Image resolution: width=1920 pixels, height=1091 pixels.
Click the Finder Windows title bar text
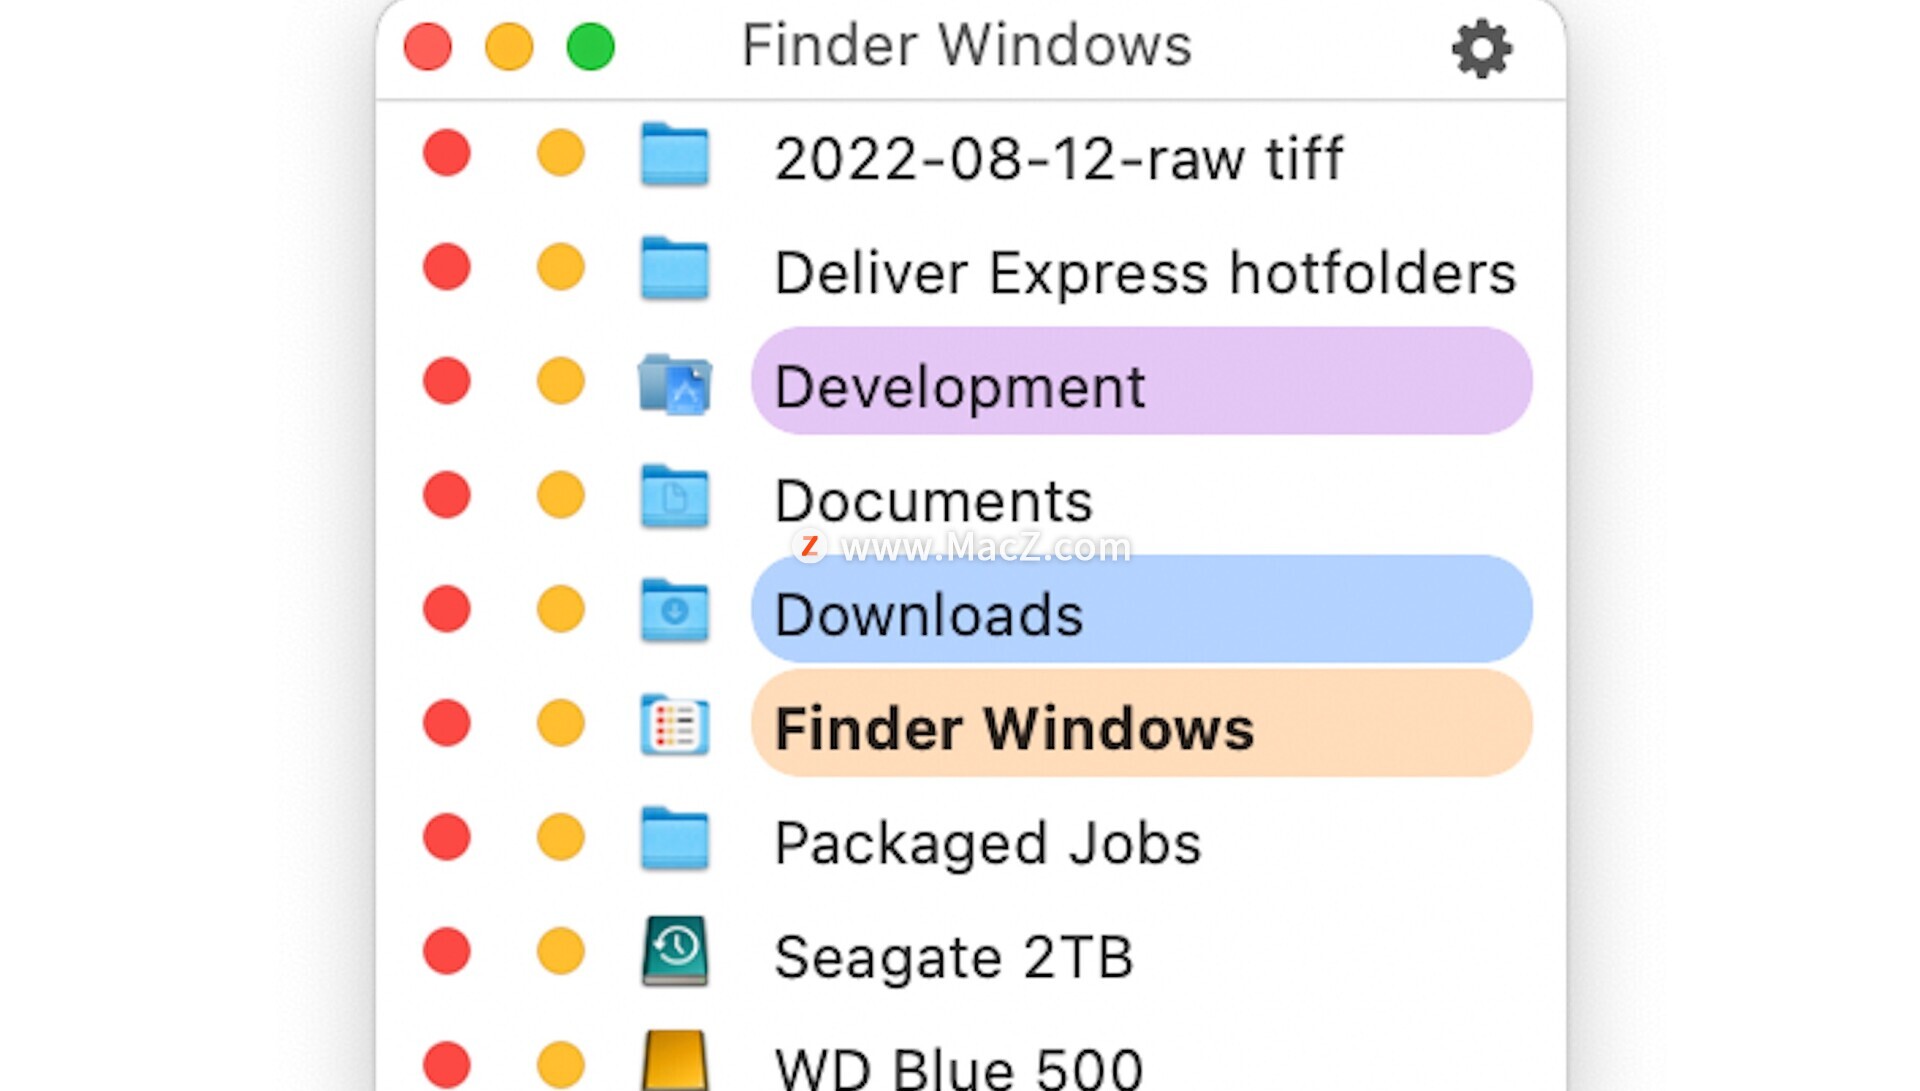[x=966, y=46]
